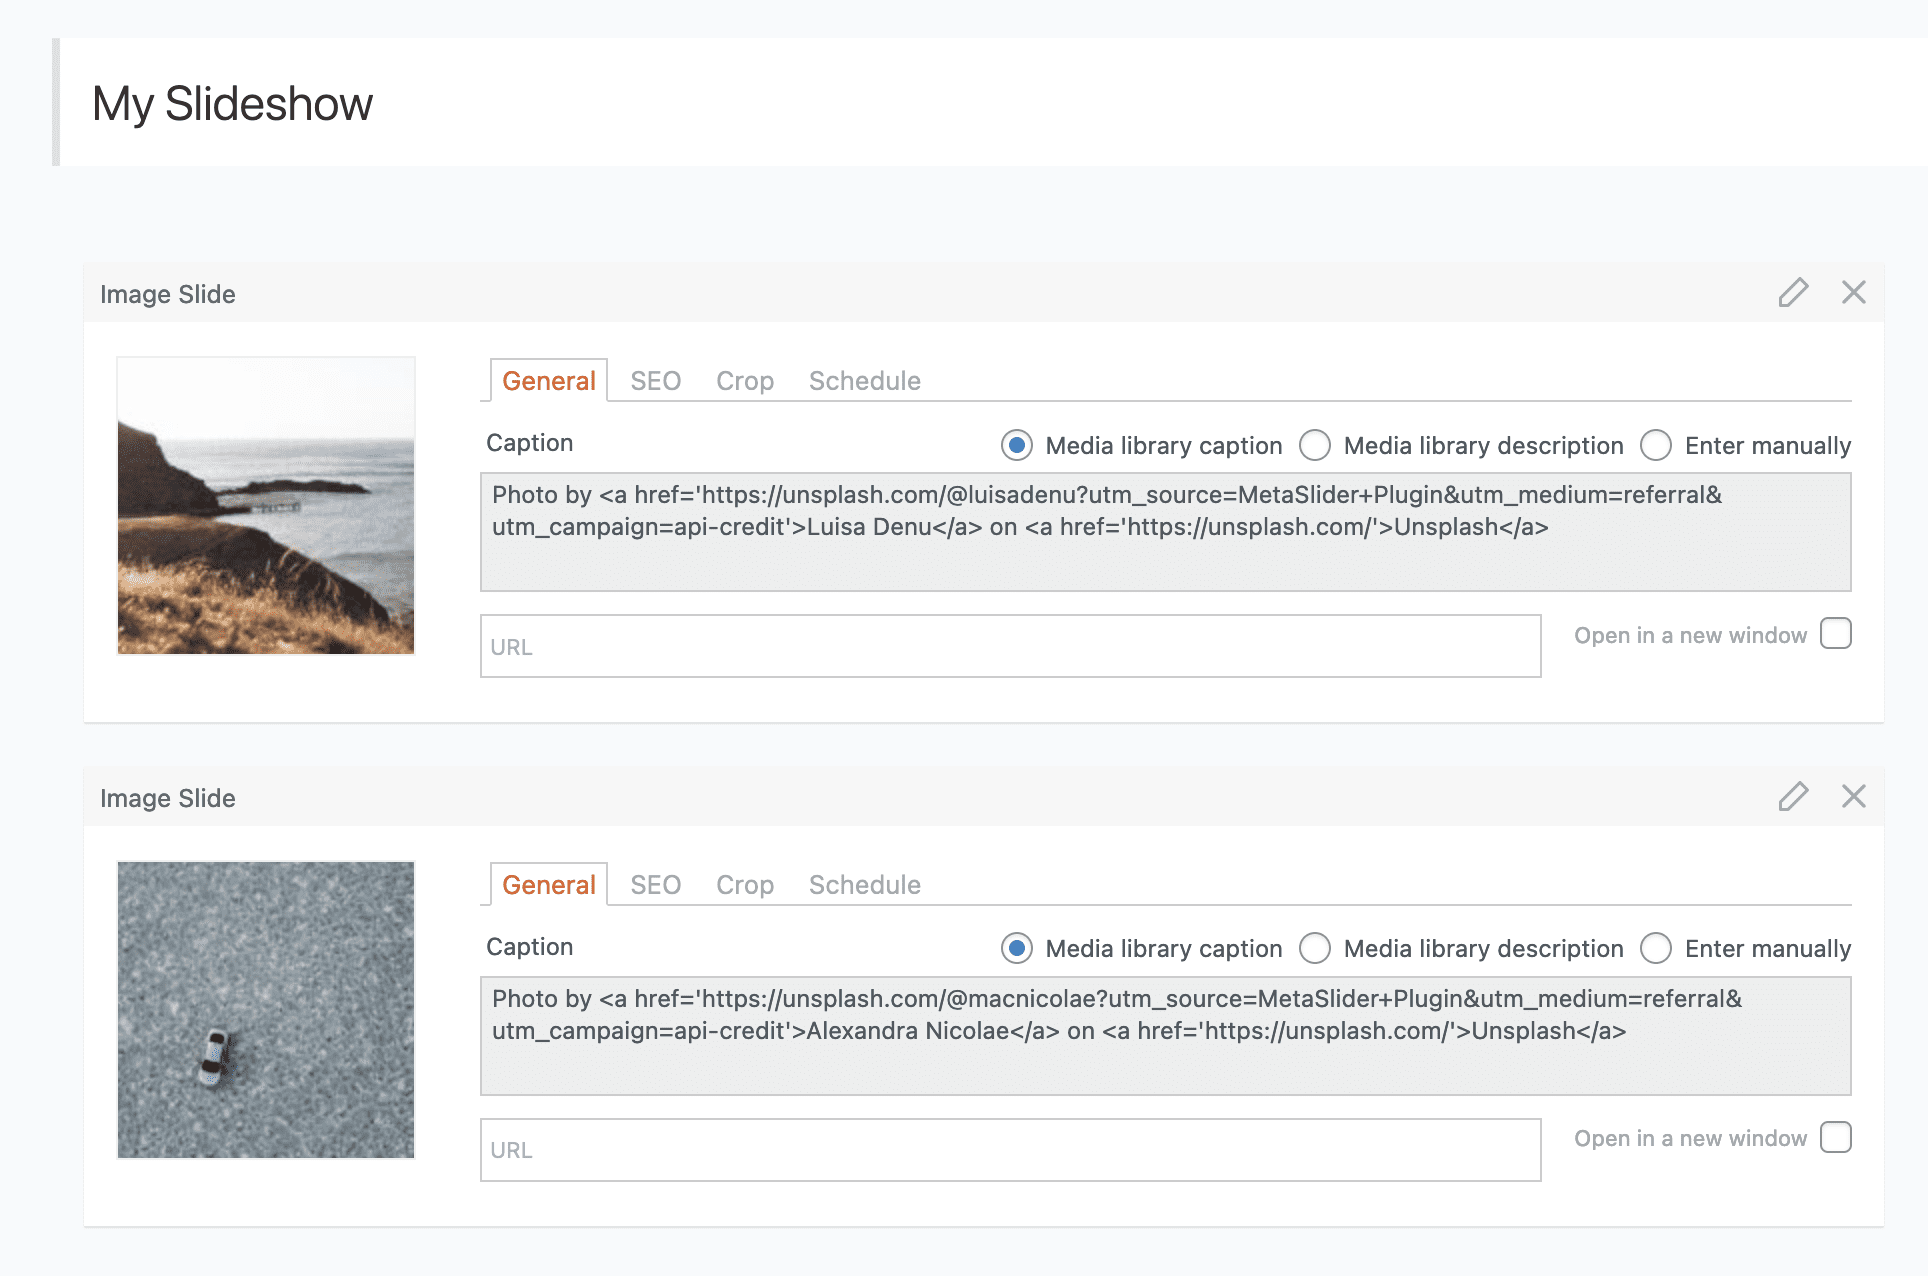Open Schedule tab of the second slide
The width and height of the screenshot is (1928, 1276).
(x=864, y=885)
